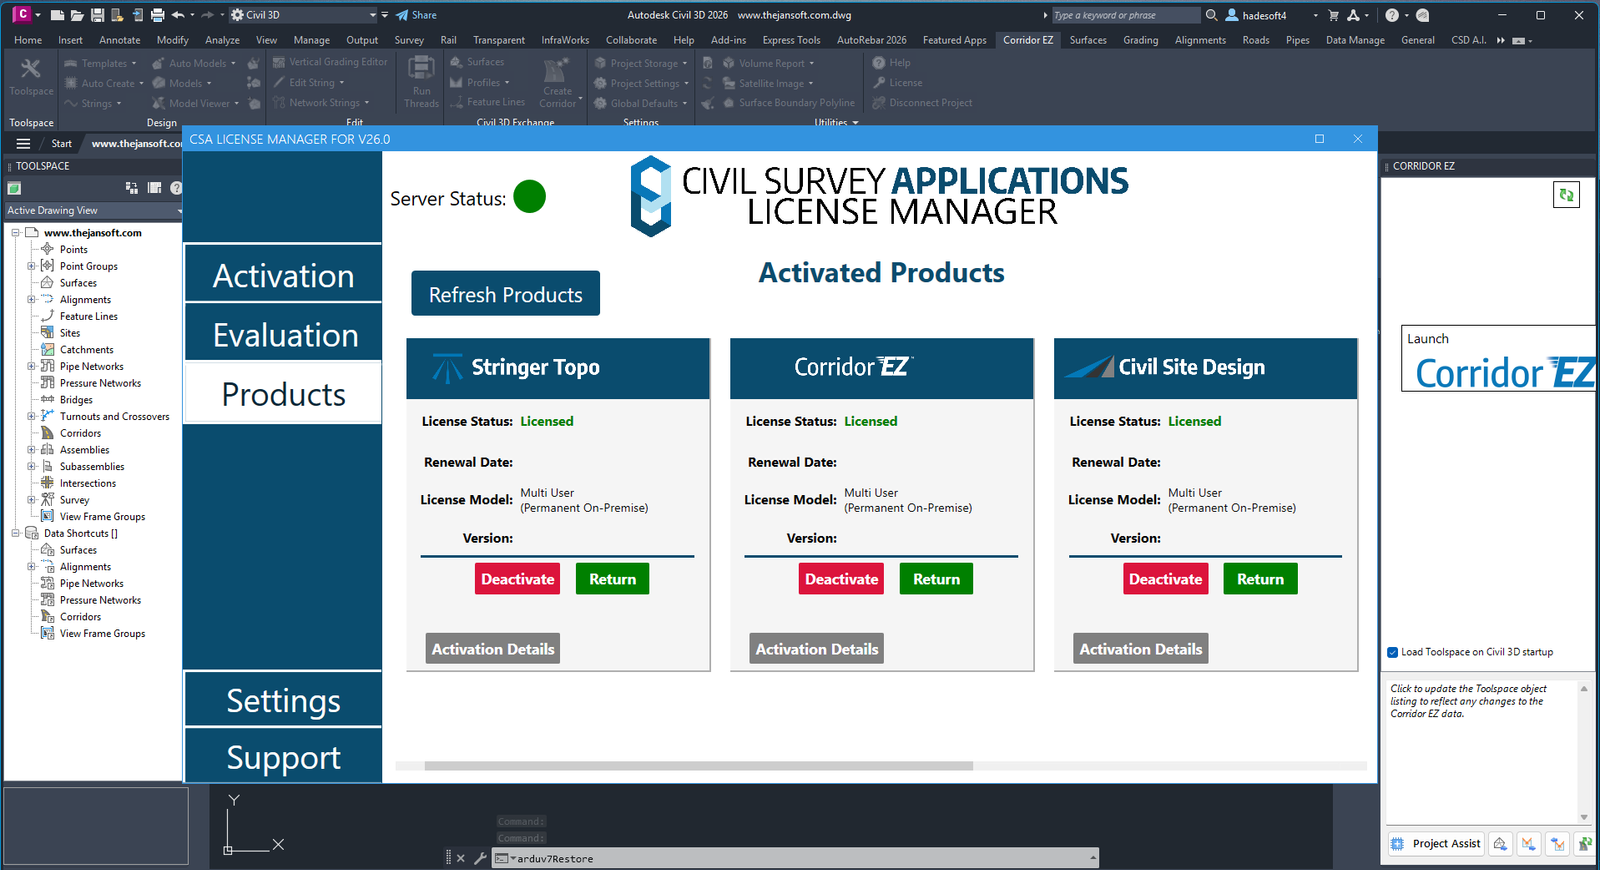
Task: Click the Refresh Products button
Action: pos(506,294)
